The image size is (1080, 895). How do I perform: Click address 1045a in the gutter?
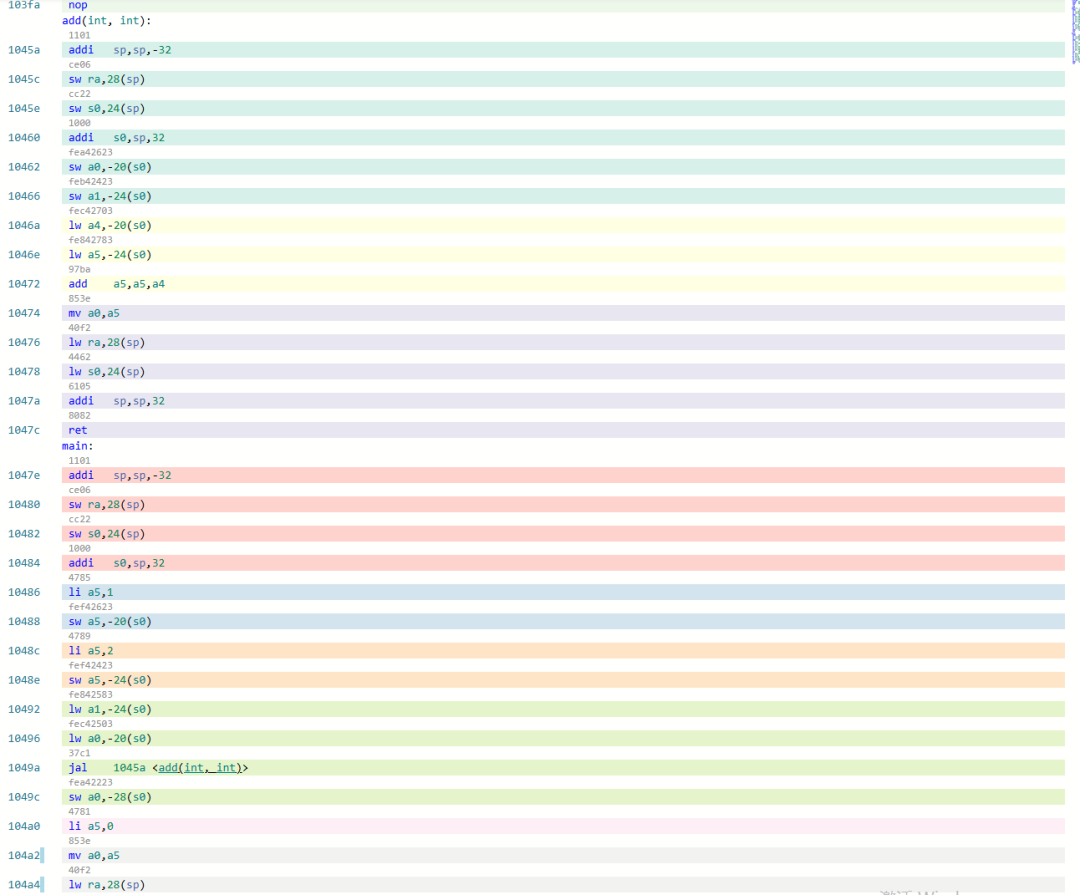(24, 50)
